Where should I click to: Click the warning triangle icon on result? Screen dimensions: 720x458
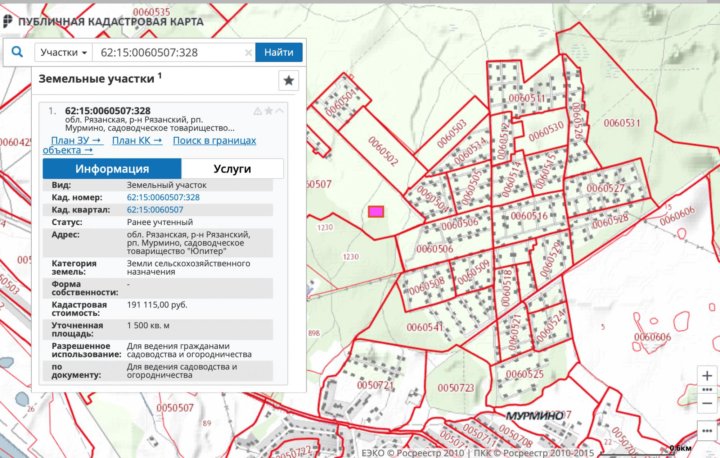257,111
